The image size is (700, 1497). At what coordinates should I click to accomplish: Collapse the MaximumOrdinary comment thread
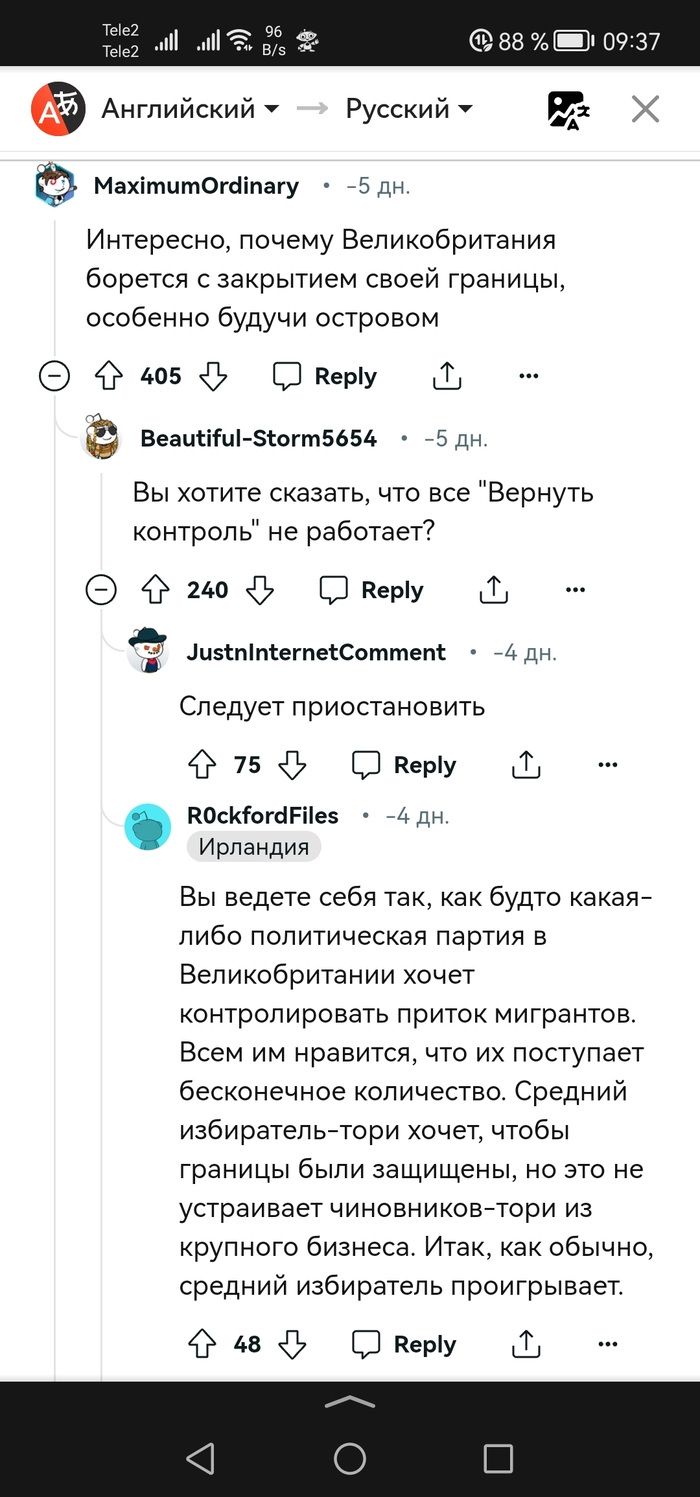pyautogui.click(x=54, y=377)
